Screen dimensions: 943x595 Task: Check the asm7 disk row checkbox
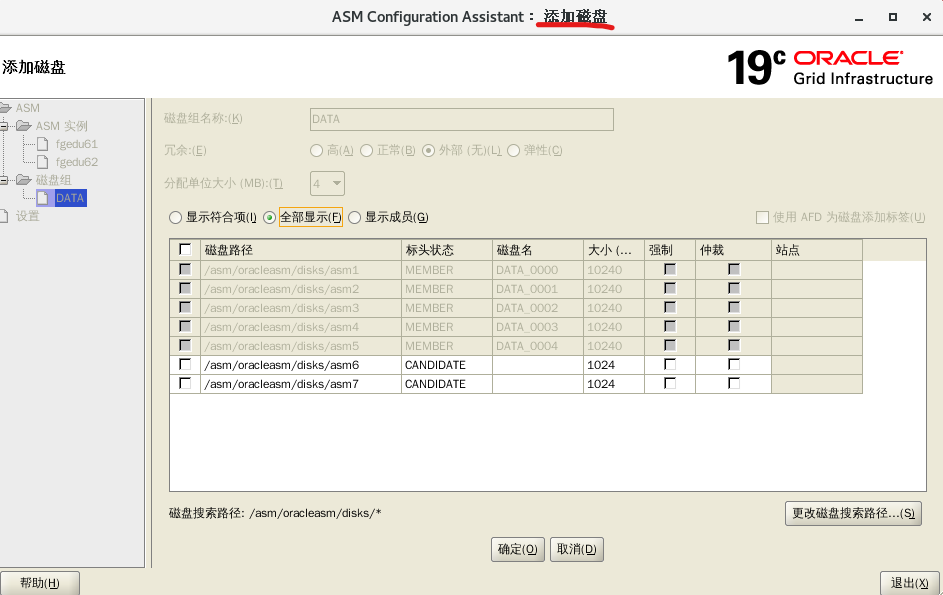(x=185, y=383)
